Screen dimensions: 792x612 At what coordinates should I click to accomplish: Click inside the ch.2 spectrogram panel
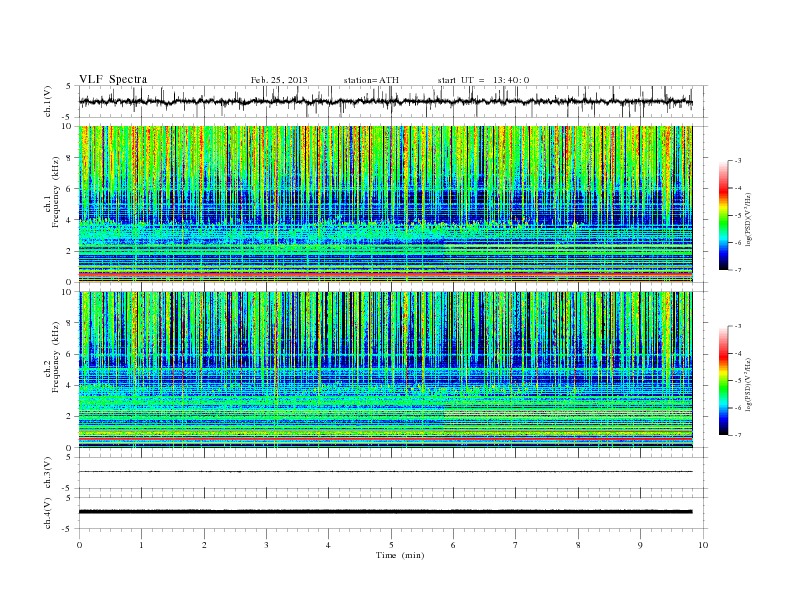[x=385, y=370]
